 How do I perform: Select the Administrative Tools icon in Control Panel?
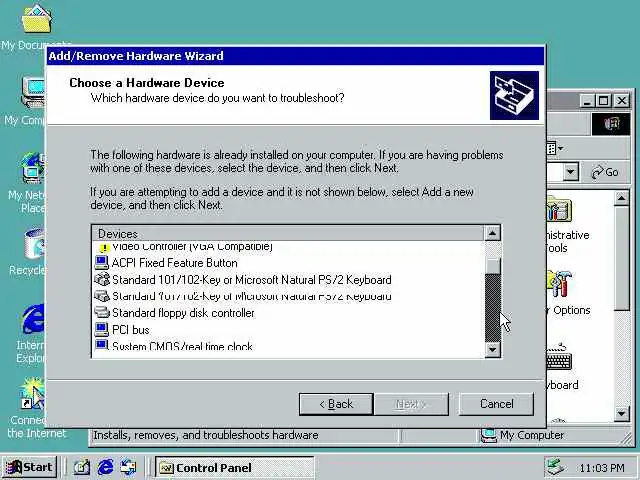point(558,210)
